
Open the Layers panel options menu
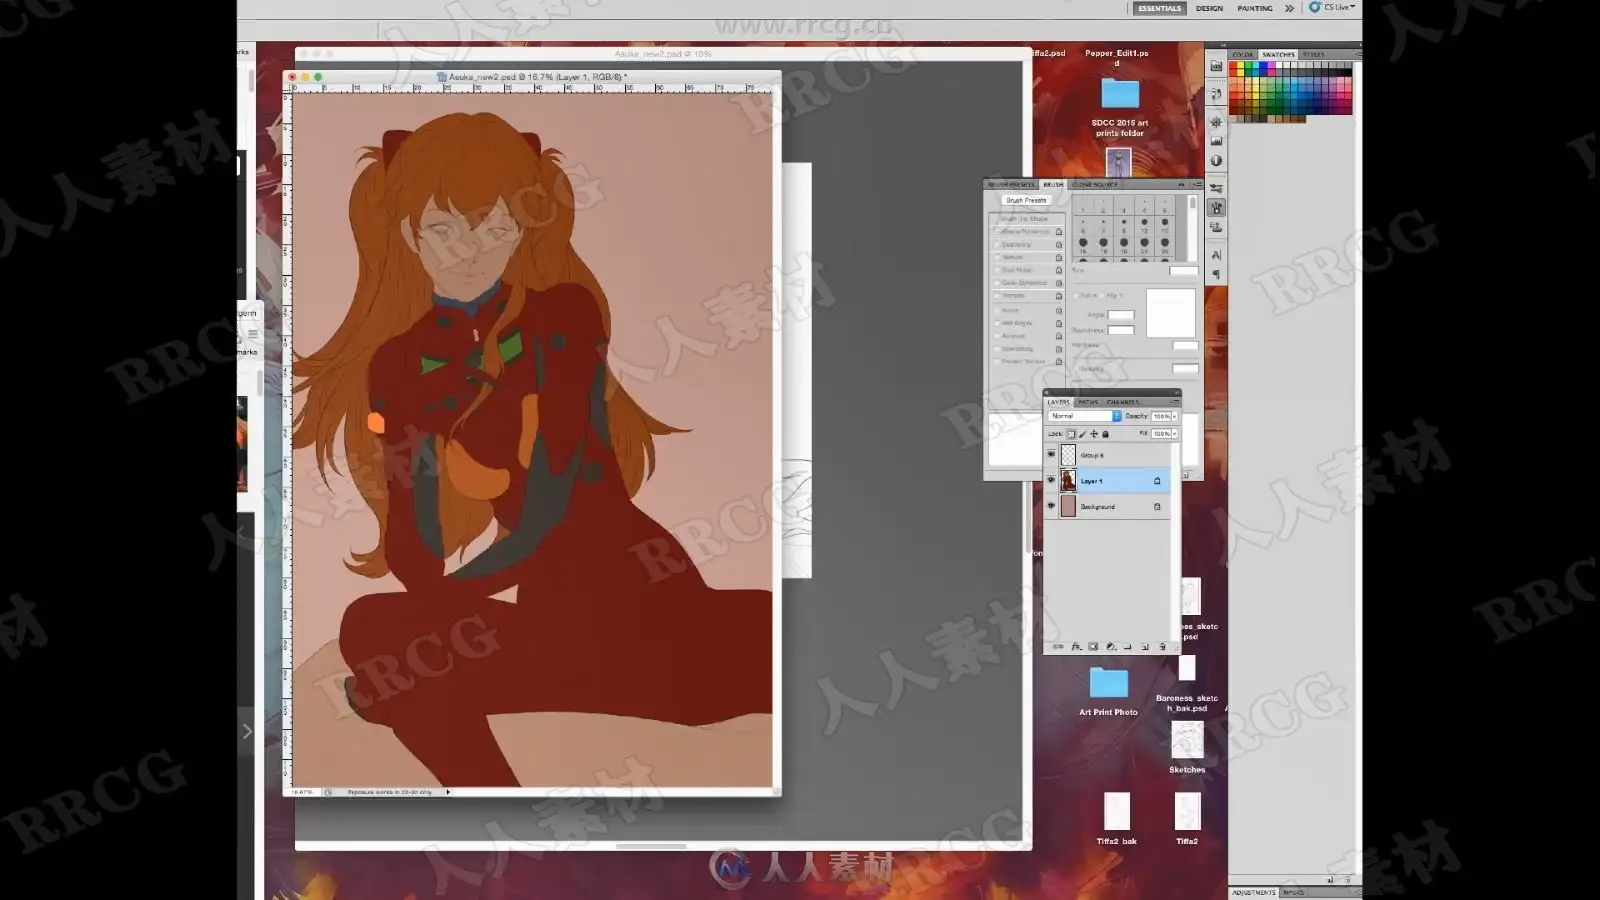pos(1175,402)
